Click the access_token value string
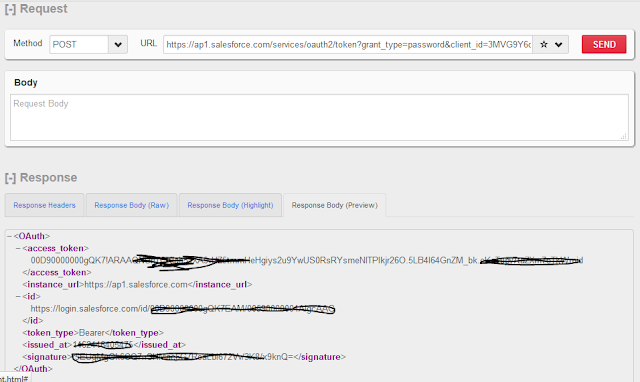This screenshot has height=382, width=640. click(x=307, y=260)
